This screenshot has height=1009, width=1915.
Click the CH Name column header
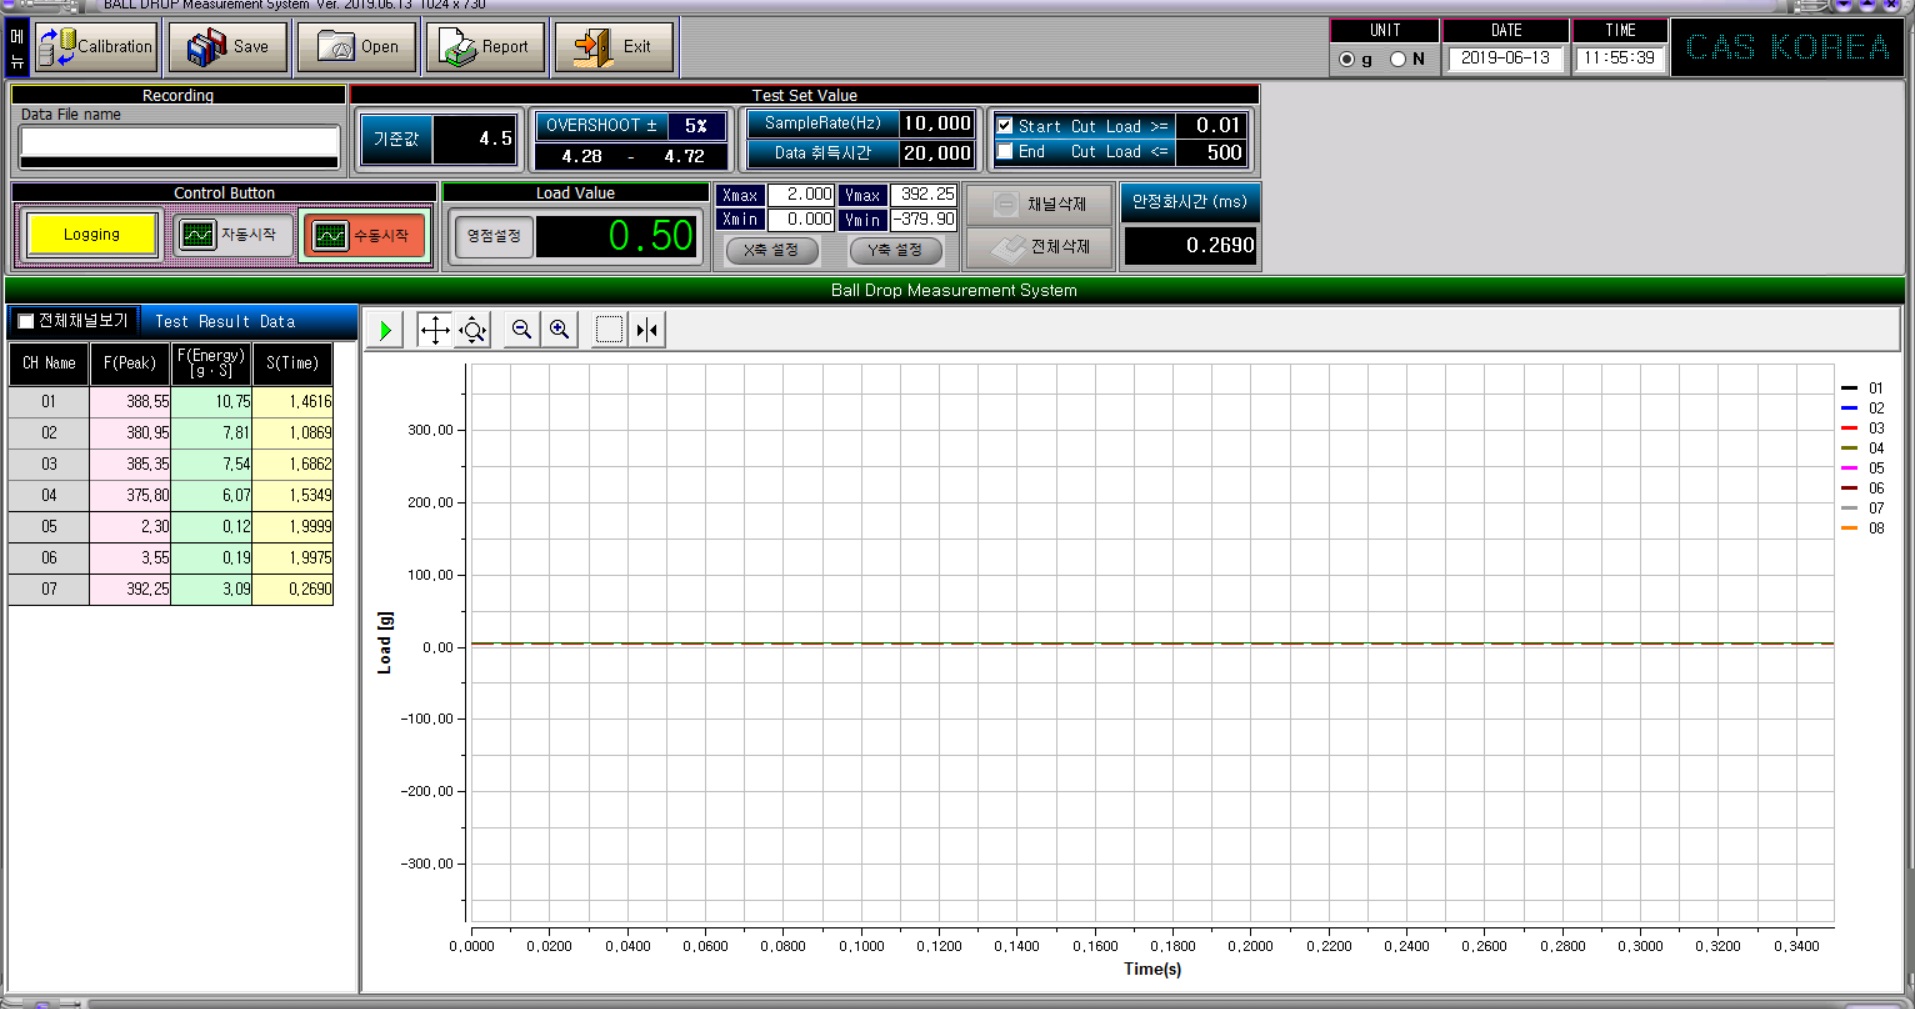49,364
